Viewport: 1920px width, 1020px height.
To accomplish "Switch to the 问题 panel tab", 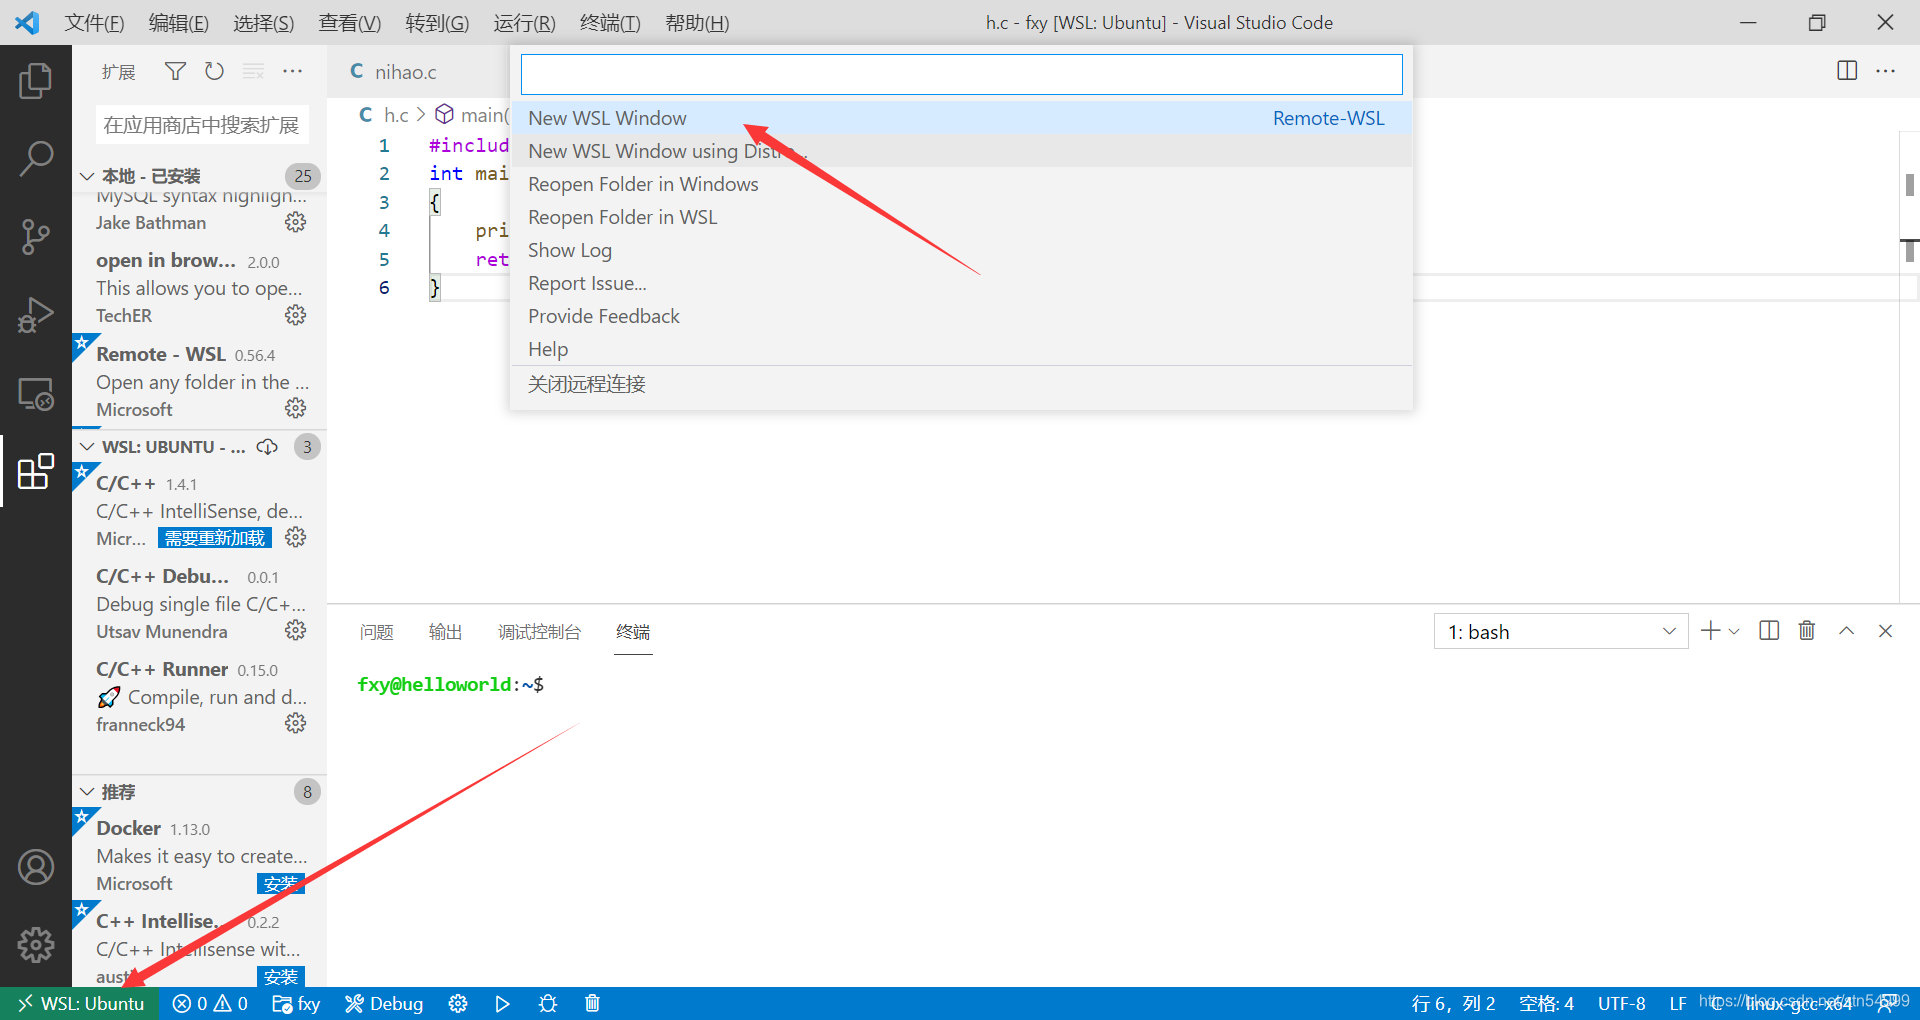I will coord(376,632).
